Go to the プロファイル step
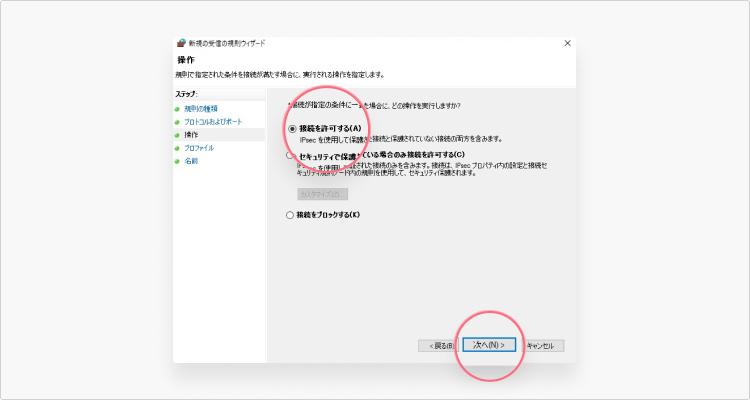 tap(199, 148)
